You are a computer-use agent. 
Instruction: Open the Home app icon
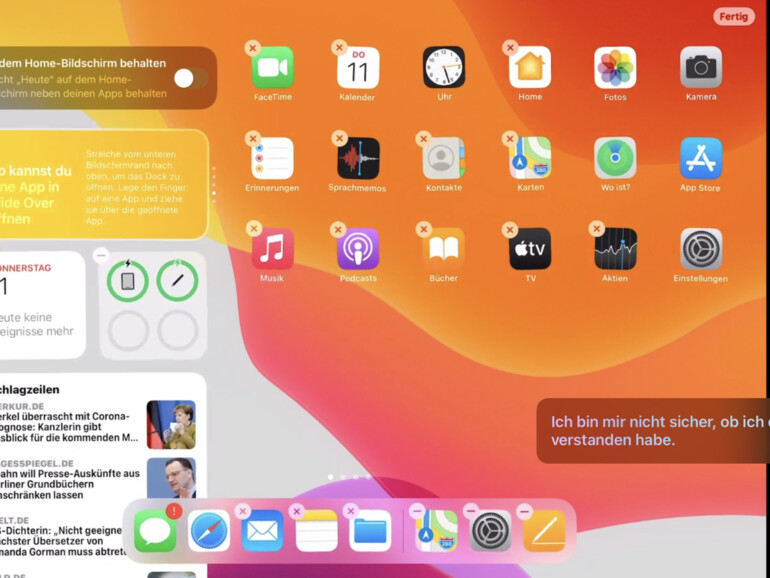tap(530, 67)
